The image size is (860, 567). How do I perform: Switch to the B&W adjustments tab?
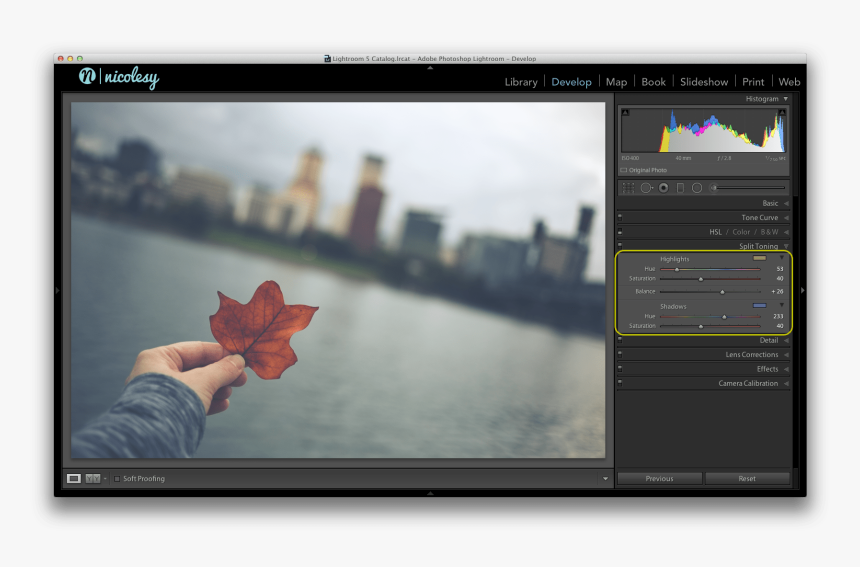click(x=769, y=232)
